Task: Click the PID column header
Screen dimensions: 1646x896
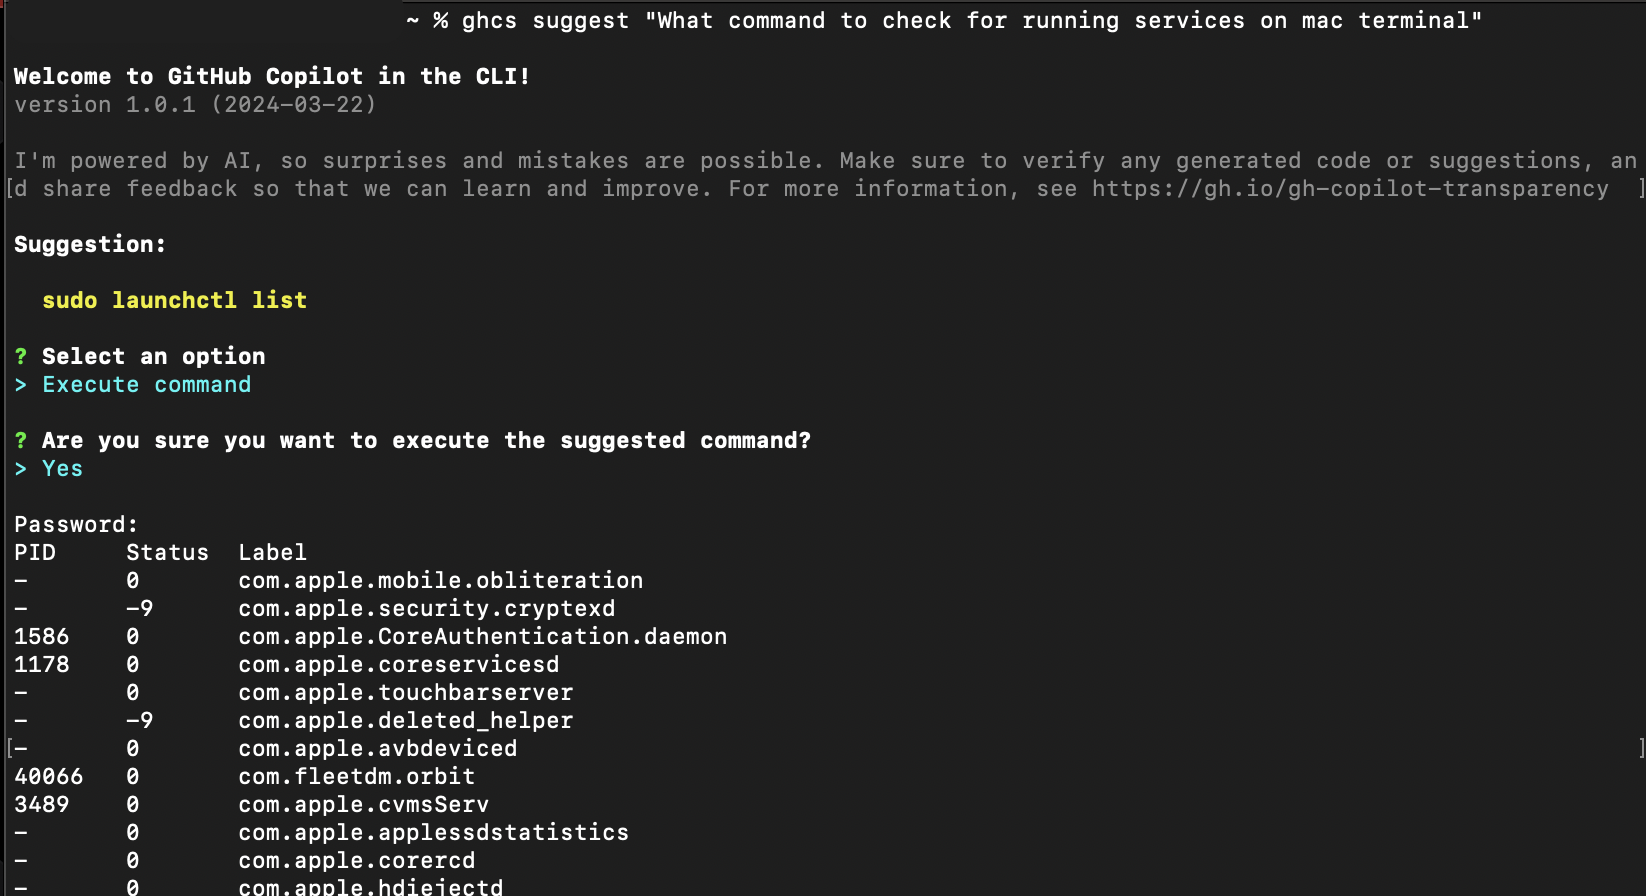Action: 35,553
